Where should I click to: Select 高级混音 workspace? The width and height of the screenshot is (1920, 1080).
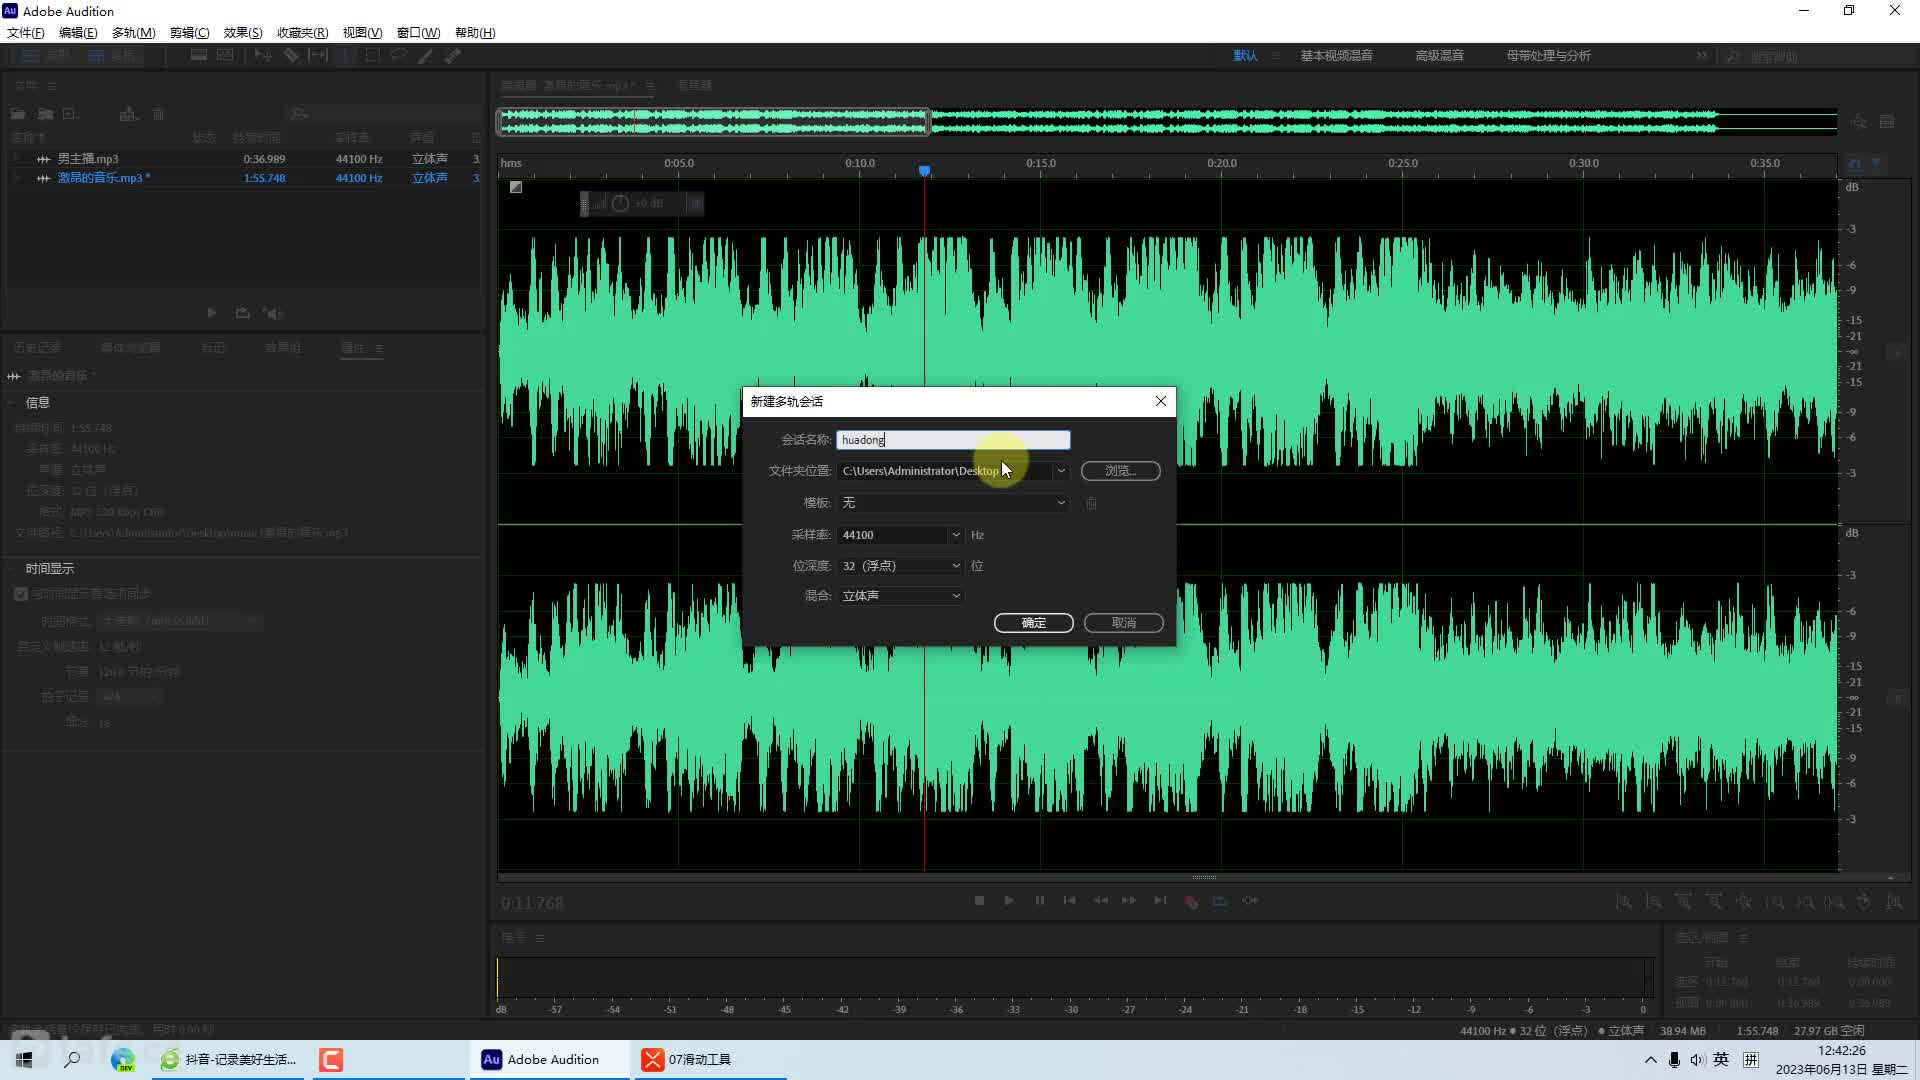point(1439,56)
